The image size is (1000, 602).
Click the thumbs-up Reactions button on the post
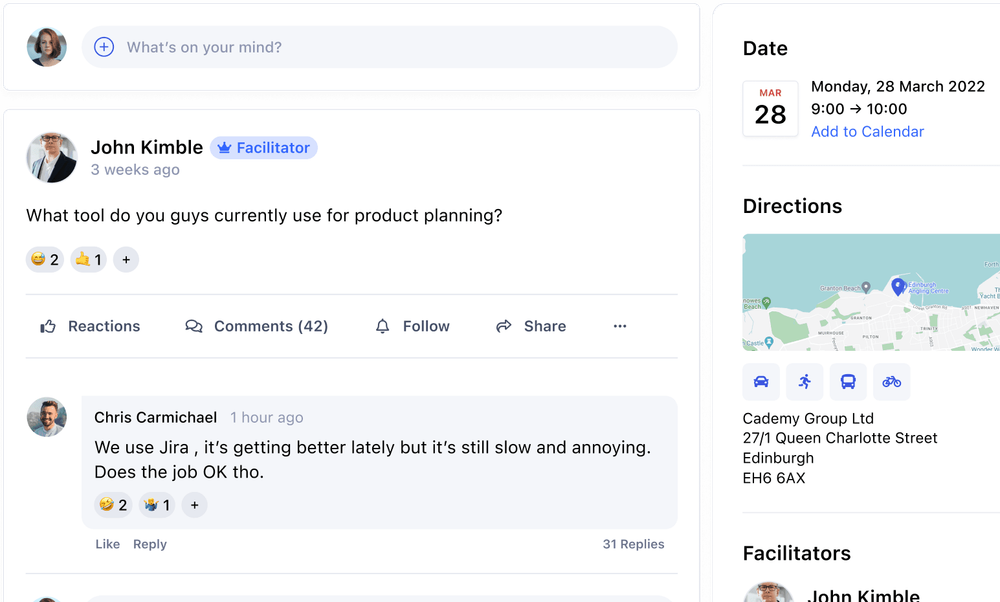click(90, 326)
